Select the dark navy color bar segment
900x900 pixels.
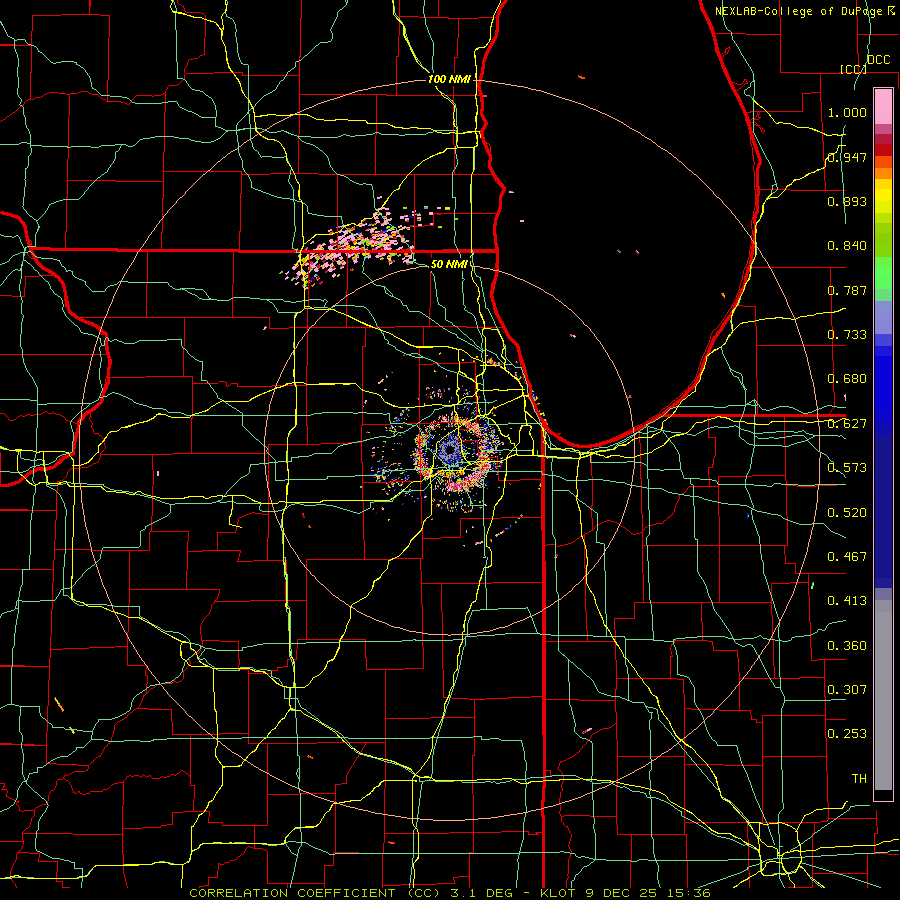tap(883, 511)
